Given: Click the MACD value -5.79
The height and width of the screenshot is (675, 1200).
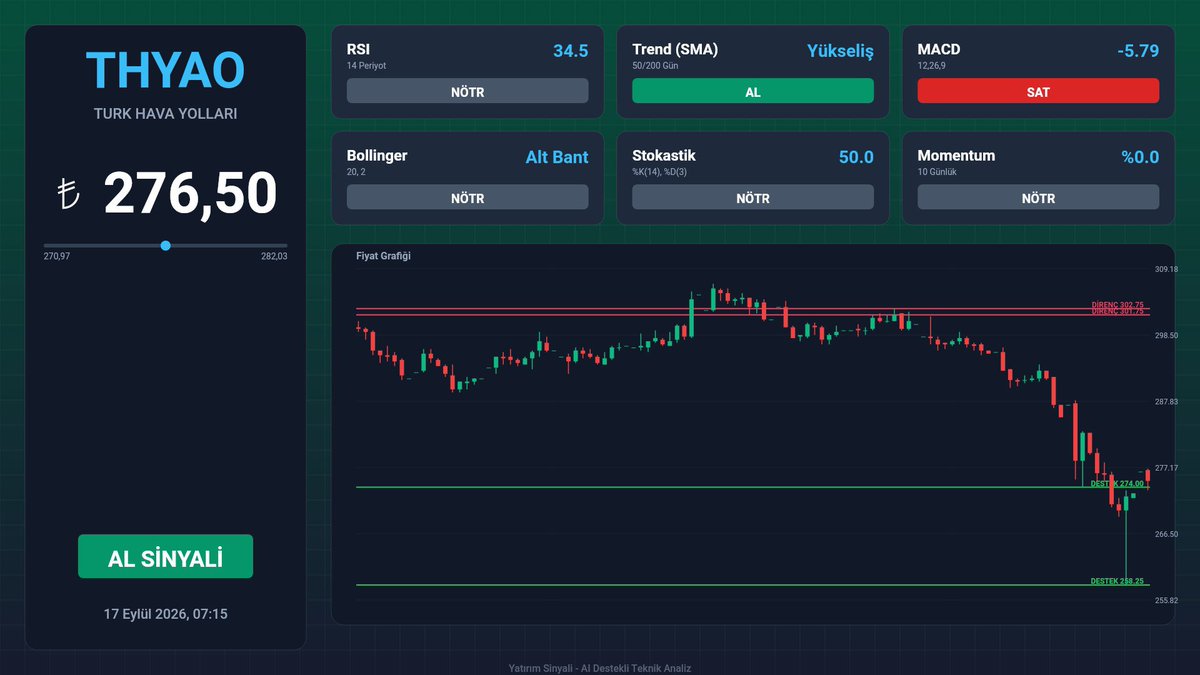Looking at the screenshot, I should click(x=1138, y=50).
